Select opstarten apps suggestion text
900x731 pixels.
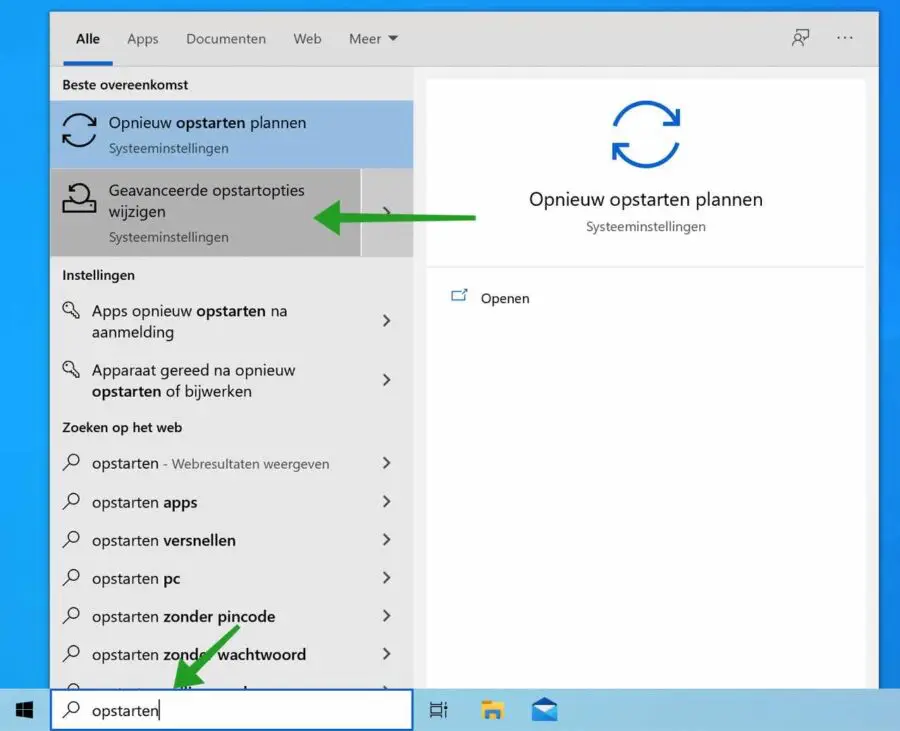pyautogui.click(x=145, y=503)
